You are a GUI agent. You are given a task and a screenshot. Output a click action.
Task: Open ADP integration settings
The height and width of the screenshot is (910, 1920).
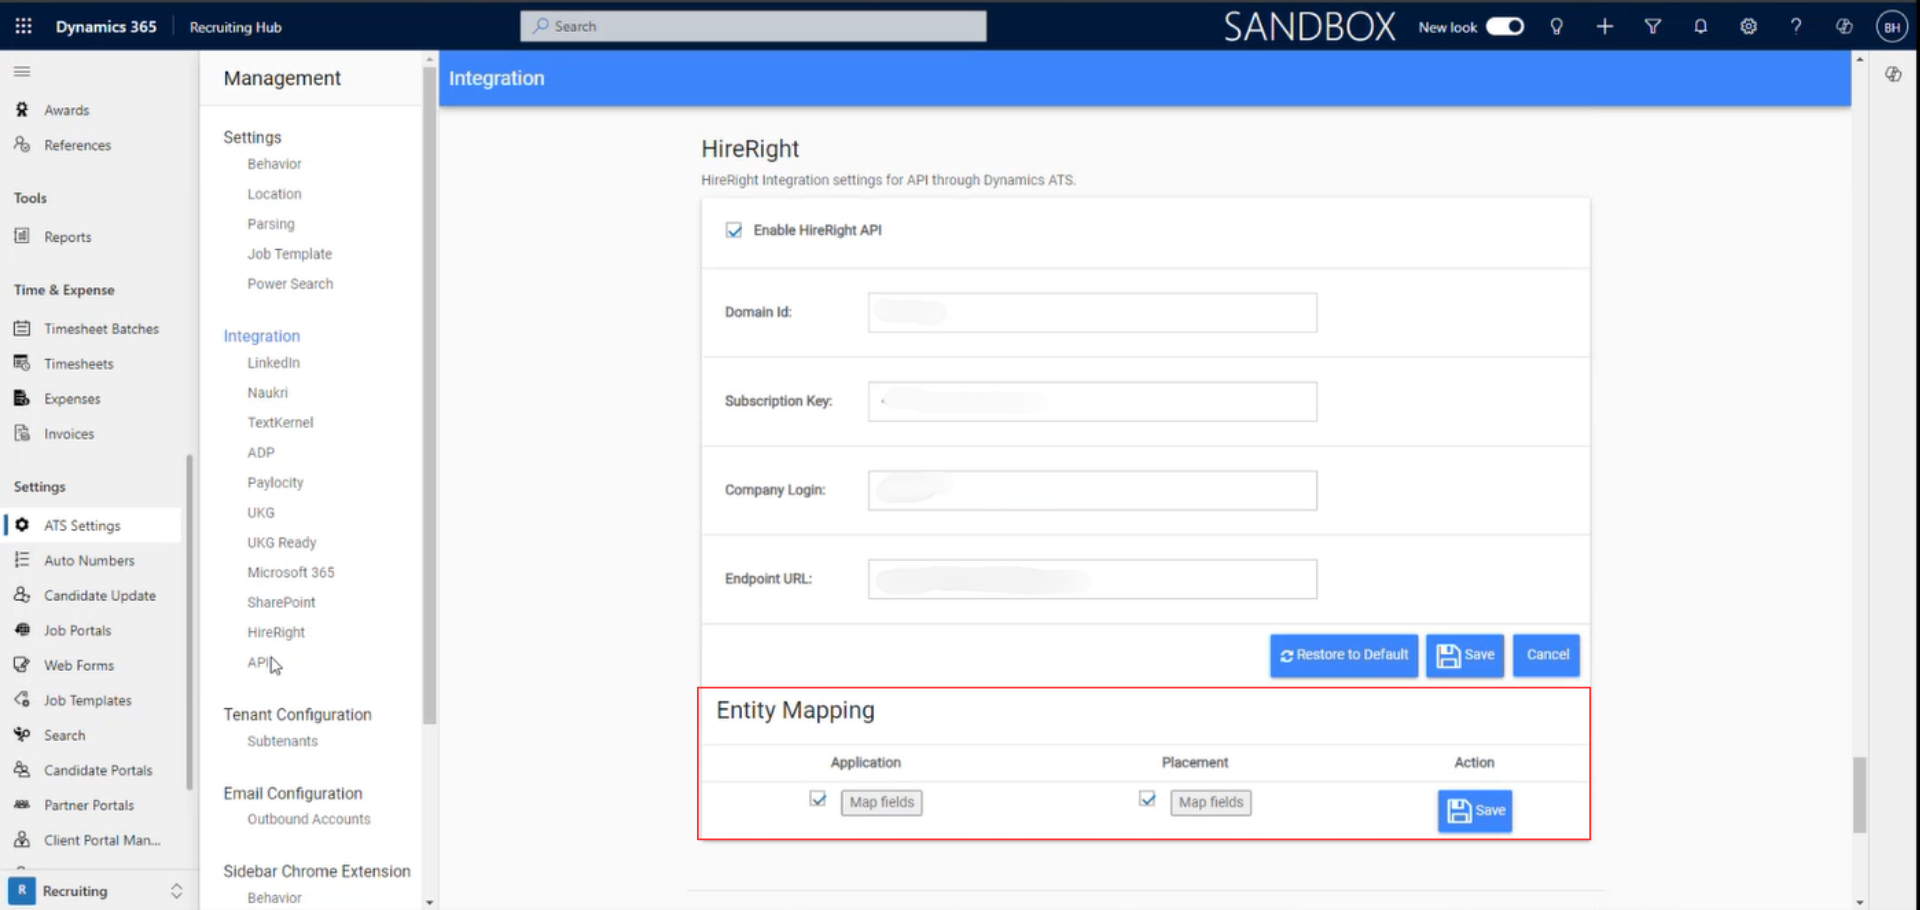[260, 453]
